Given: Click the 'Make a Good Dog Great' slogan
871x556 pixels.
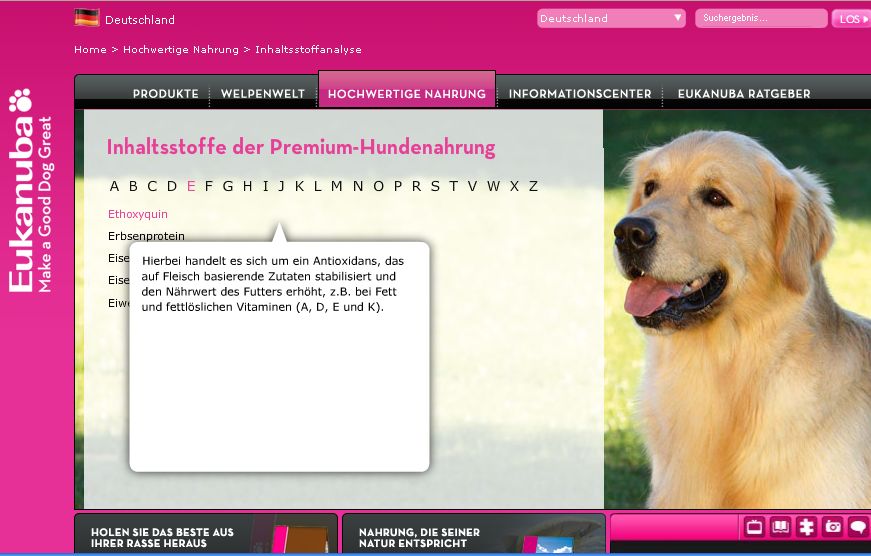Looking at the screenshot, I should coord(45,204).
